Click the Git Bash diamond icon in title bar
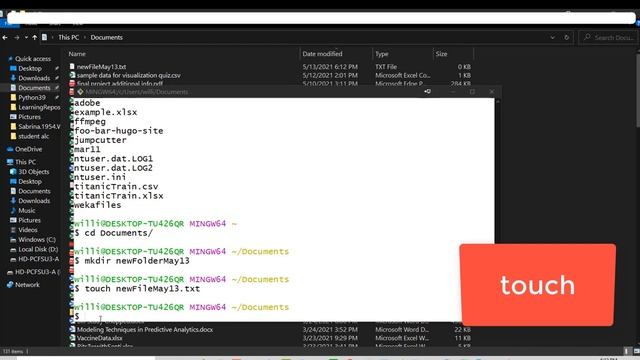Image resolution: width=640 pixels, height=360 pixels. tap(80, 92)
